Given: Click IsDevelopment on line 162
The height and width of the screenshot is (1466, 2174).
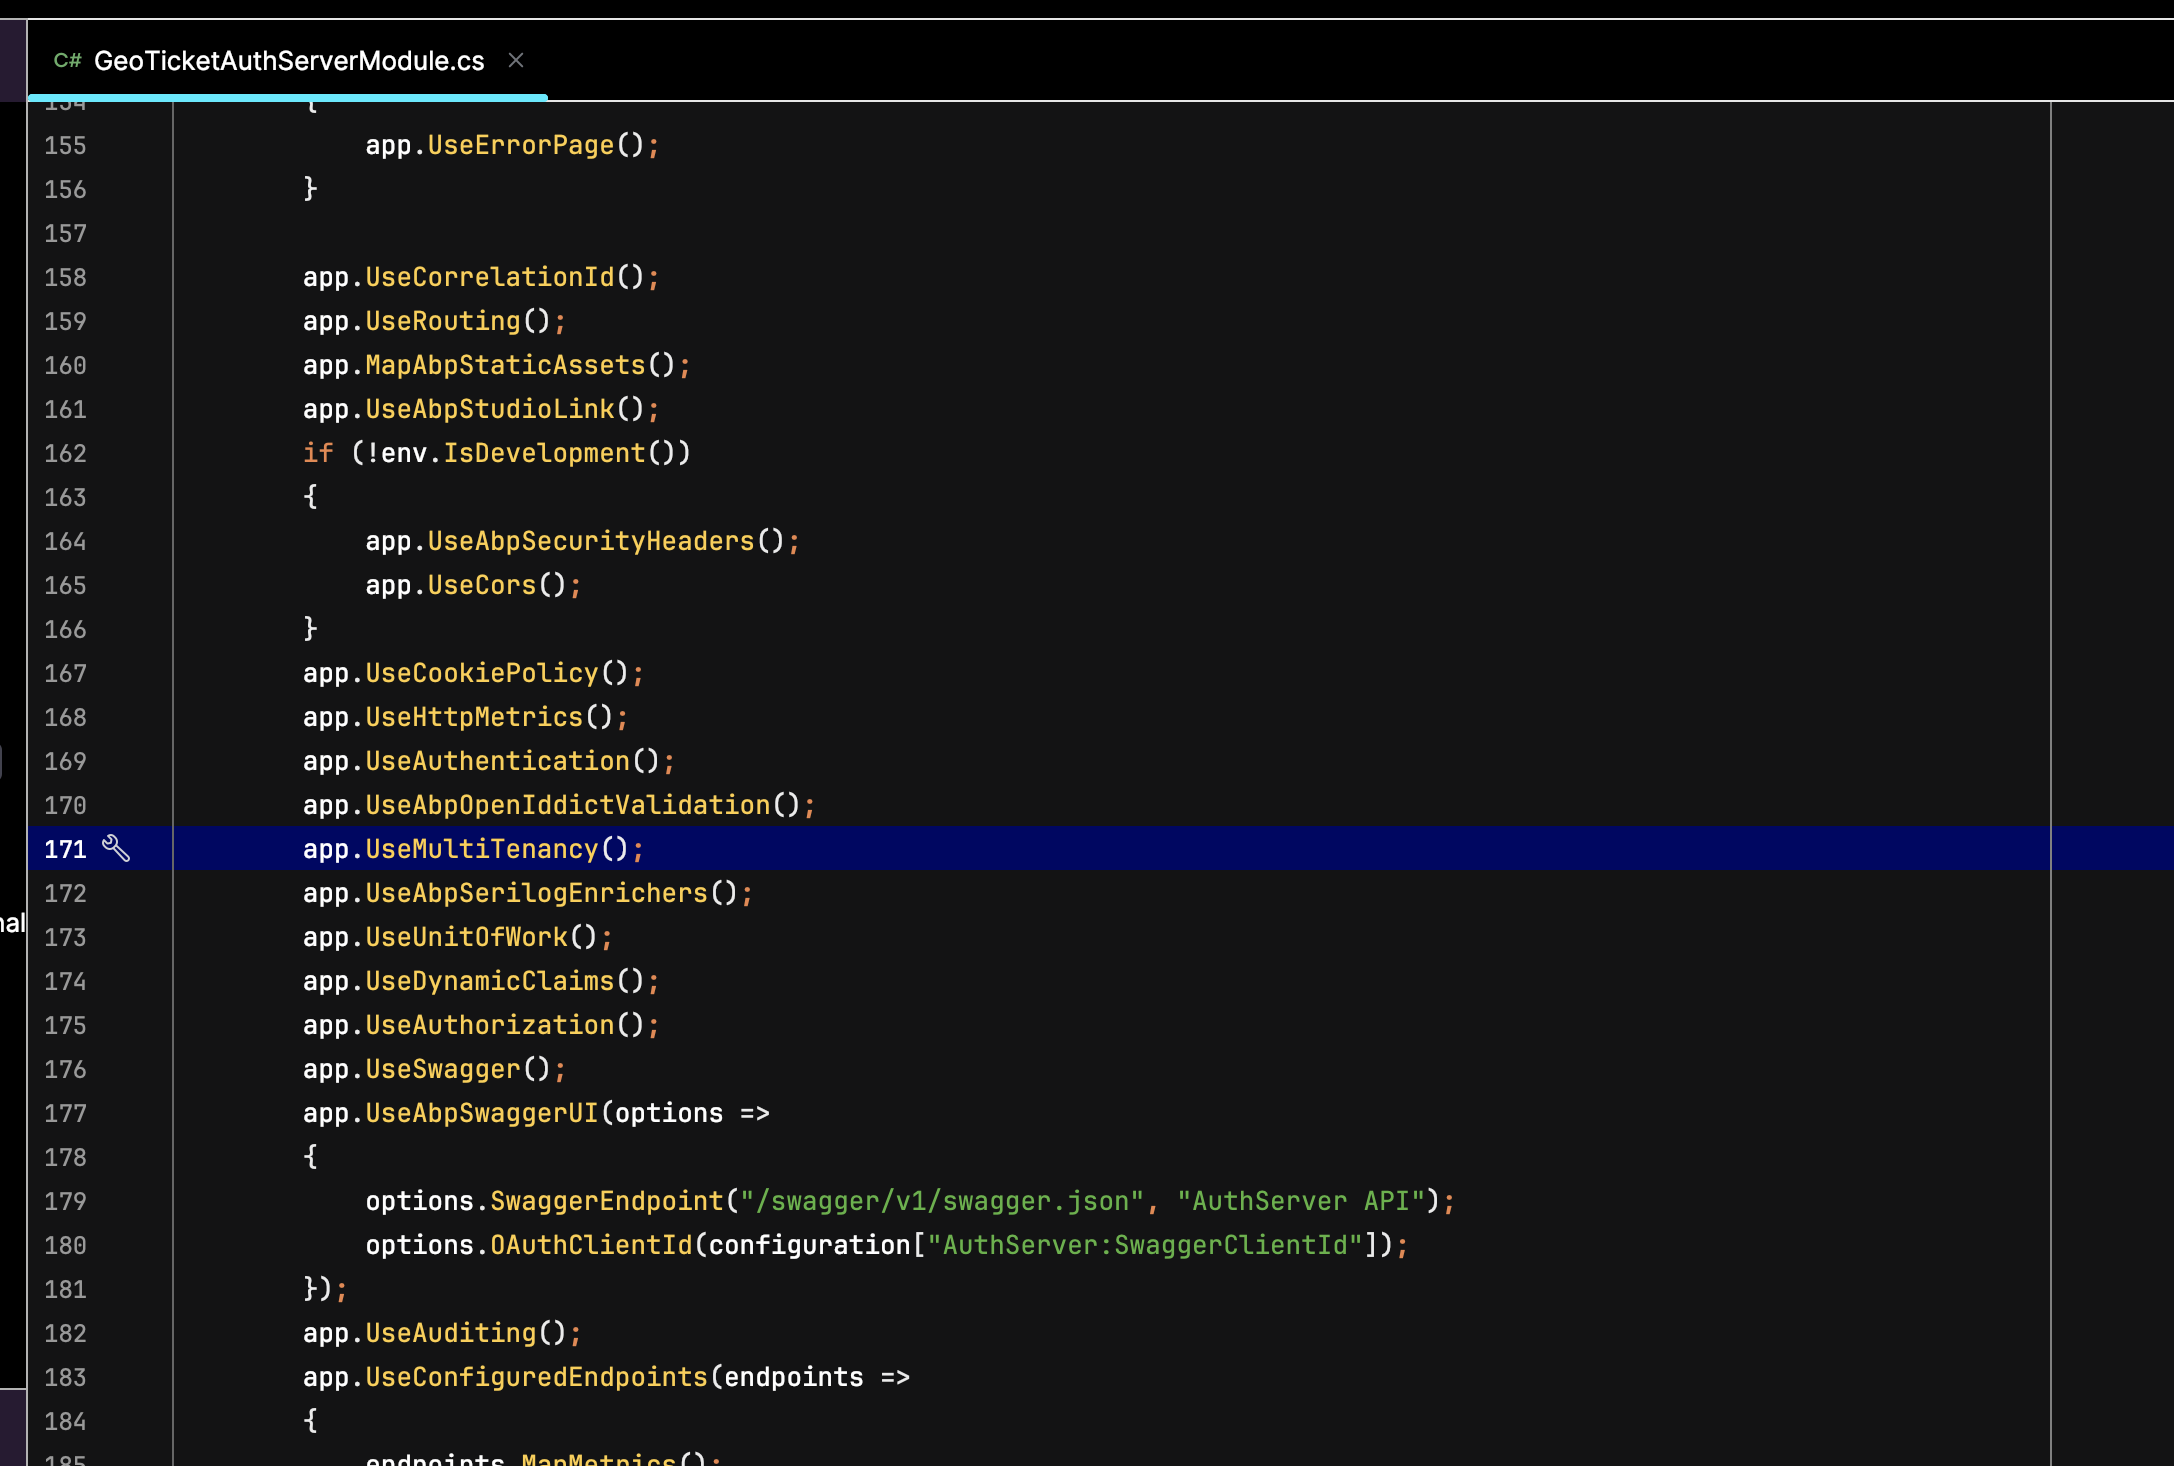Looking at the screenshot, I should 544,453.
